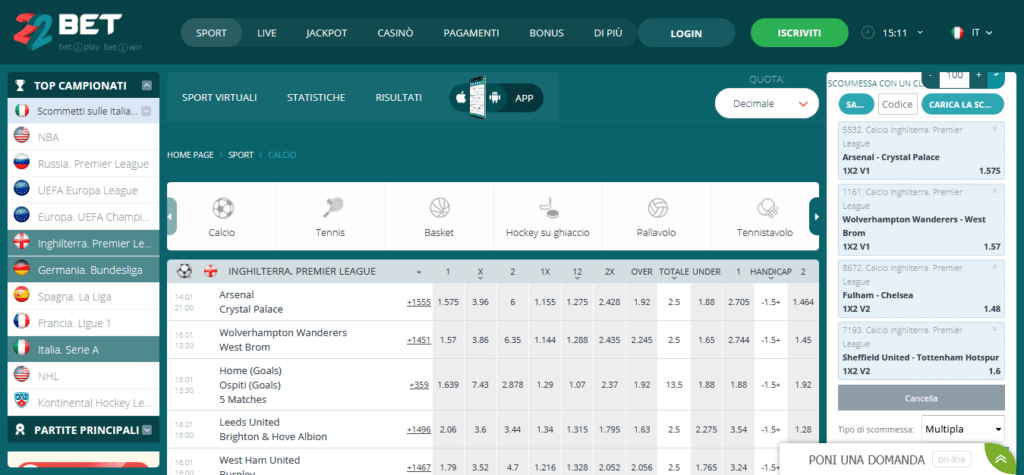Click the Codice input field
This screenshot has height=475, width=1024.
point(897,105)
